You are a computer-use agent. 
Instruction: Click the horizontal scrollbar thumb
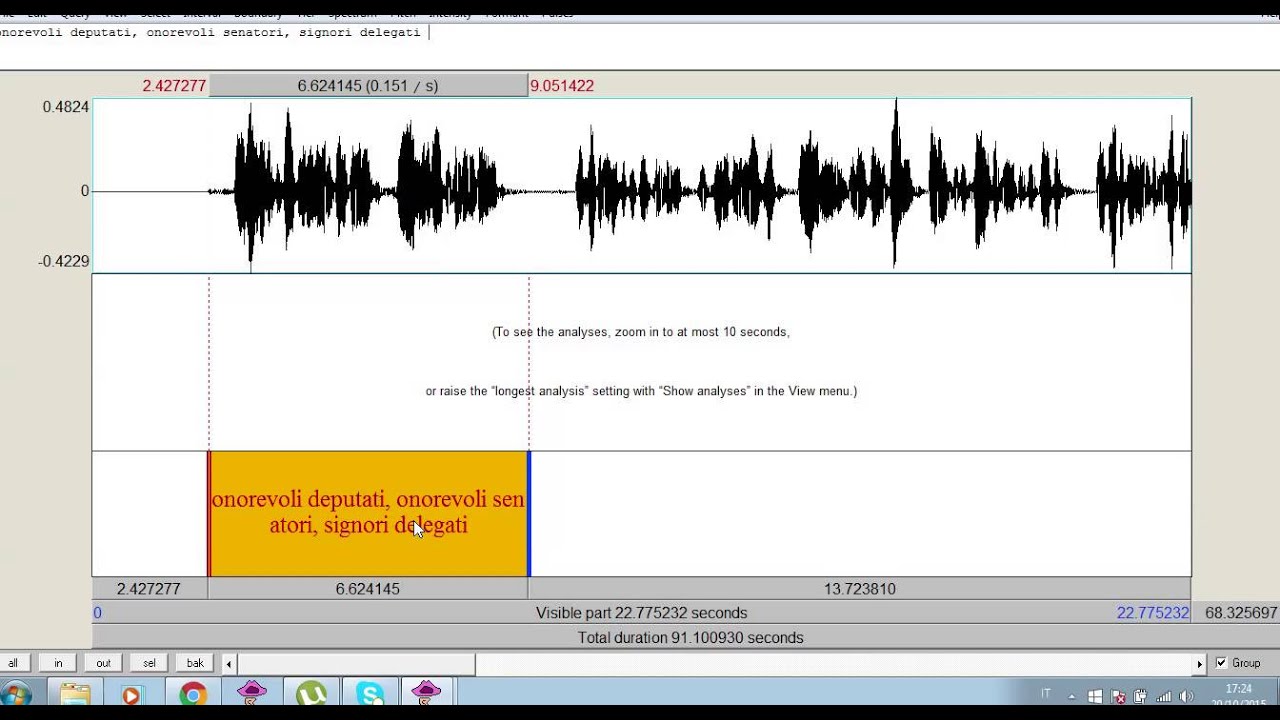(356, 663)
